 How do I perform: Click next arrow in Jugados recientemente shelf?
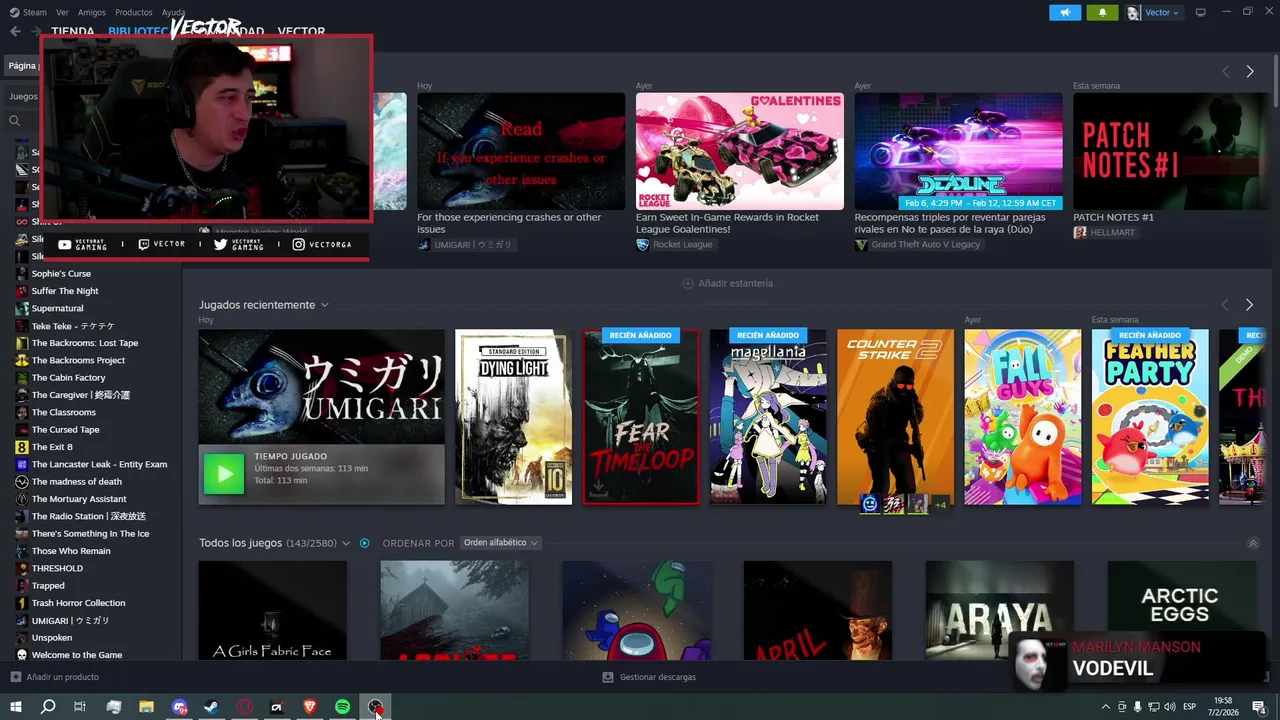(1249, 304)
